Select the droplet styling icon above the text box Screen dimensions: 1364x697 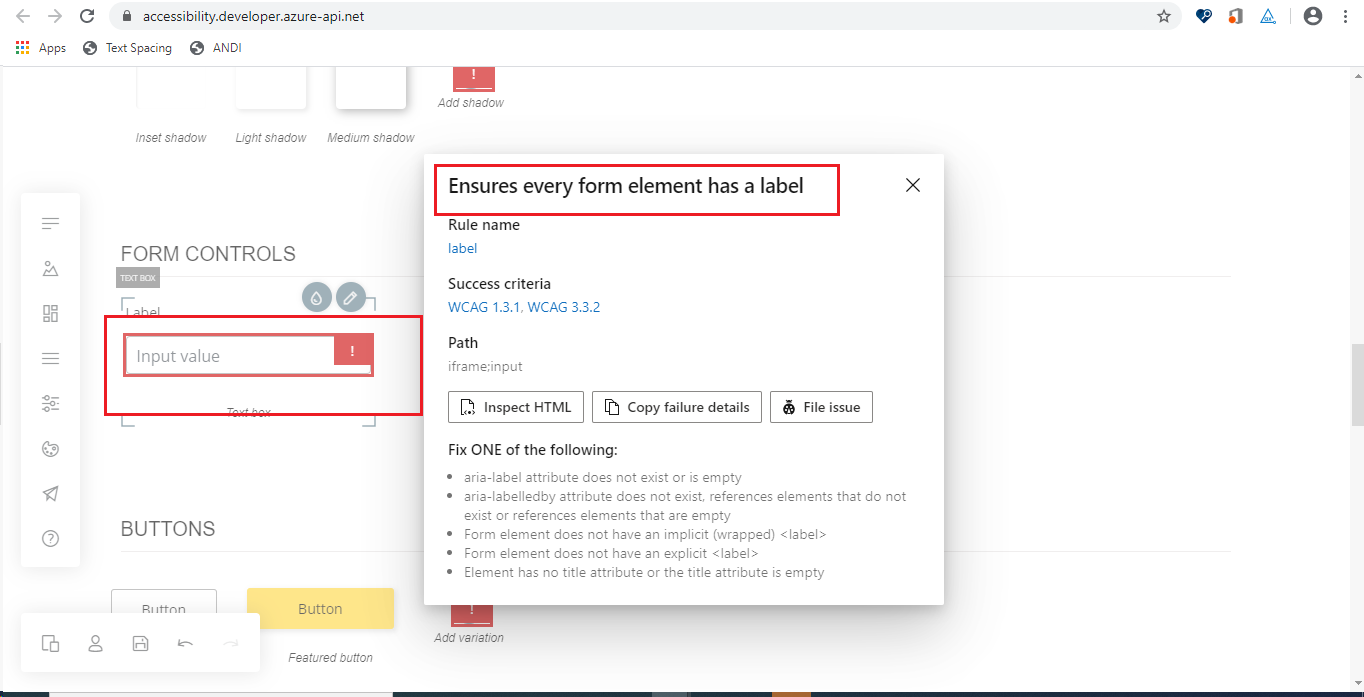coord(316,297)
